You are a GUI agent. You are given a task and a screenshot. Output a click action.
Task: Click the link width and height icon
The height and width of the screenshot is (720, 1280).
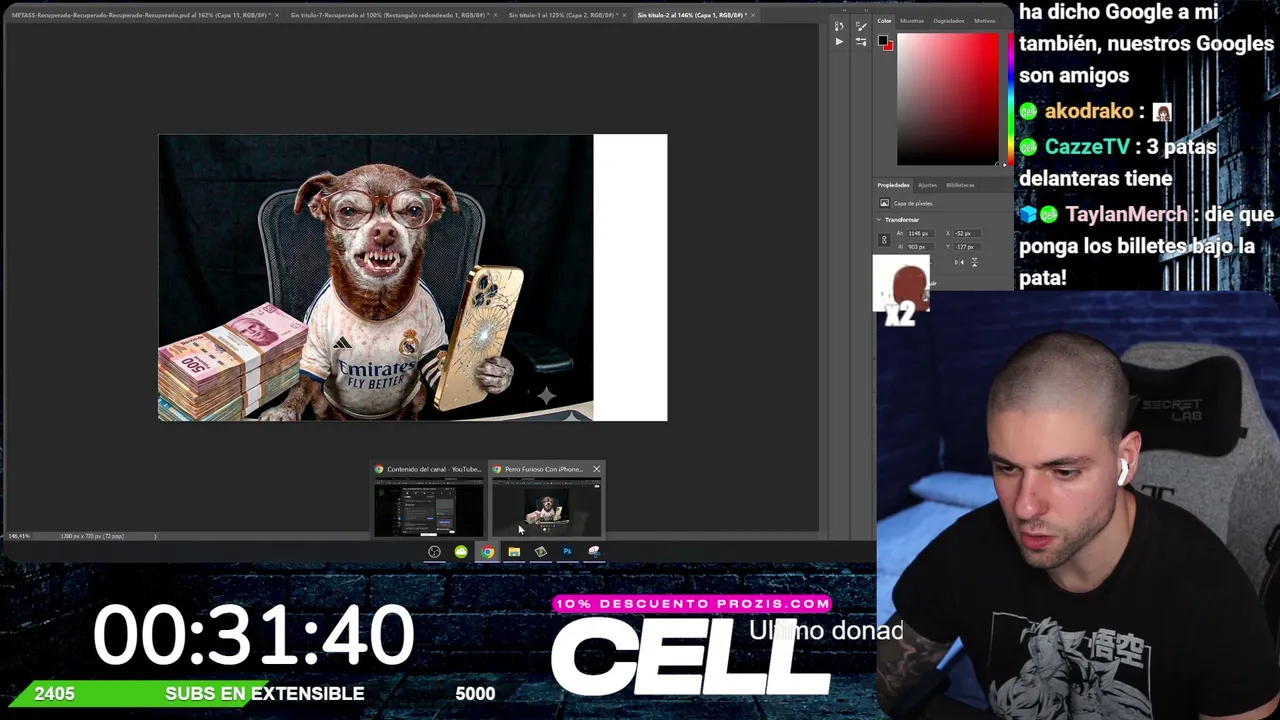tap(884, 240)
